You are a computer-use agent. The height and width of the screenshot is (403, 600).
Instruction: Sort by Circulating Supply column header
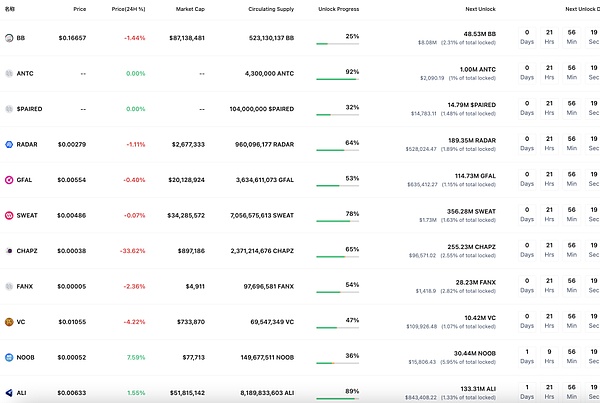coord(270,9)
